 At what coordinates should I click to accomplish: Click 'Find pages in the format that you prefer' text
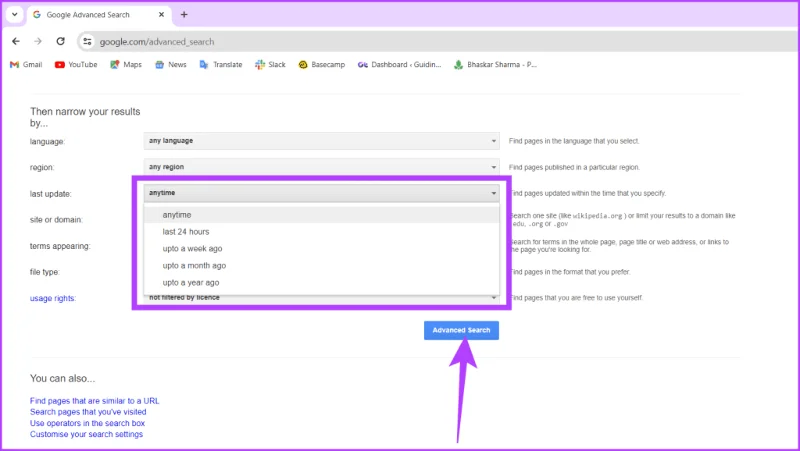click(569, 272)
